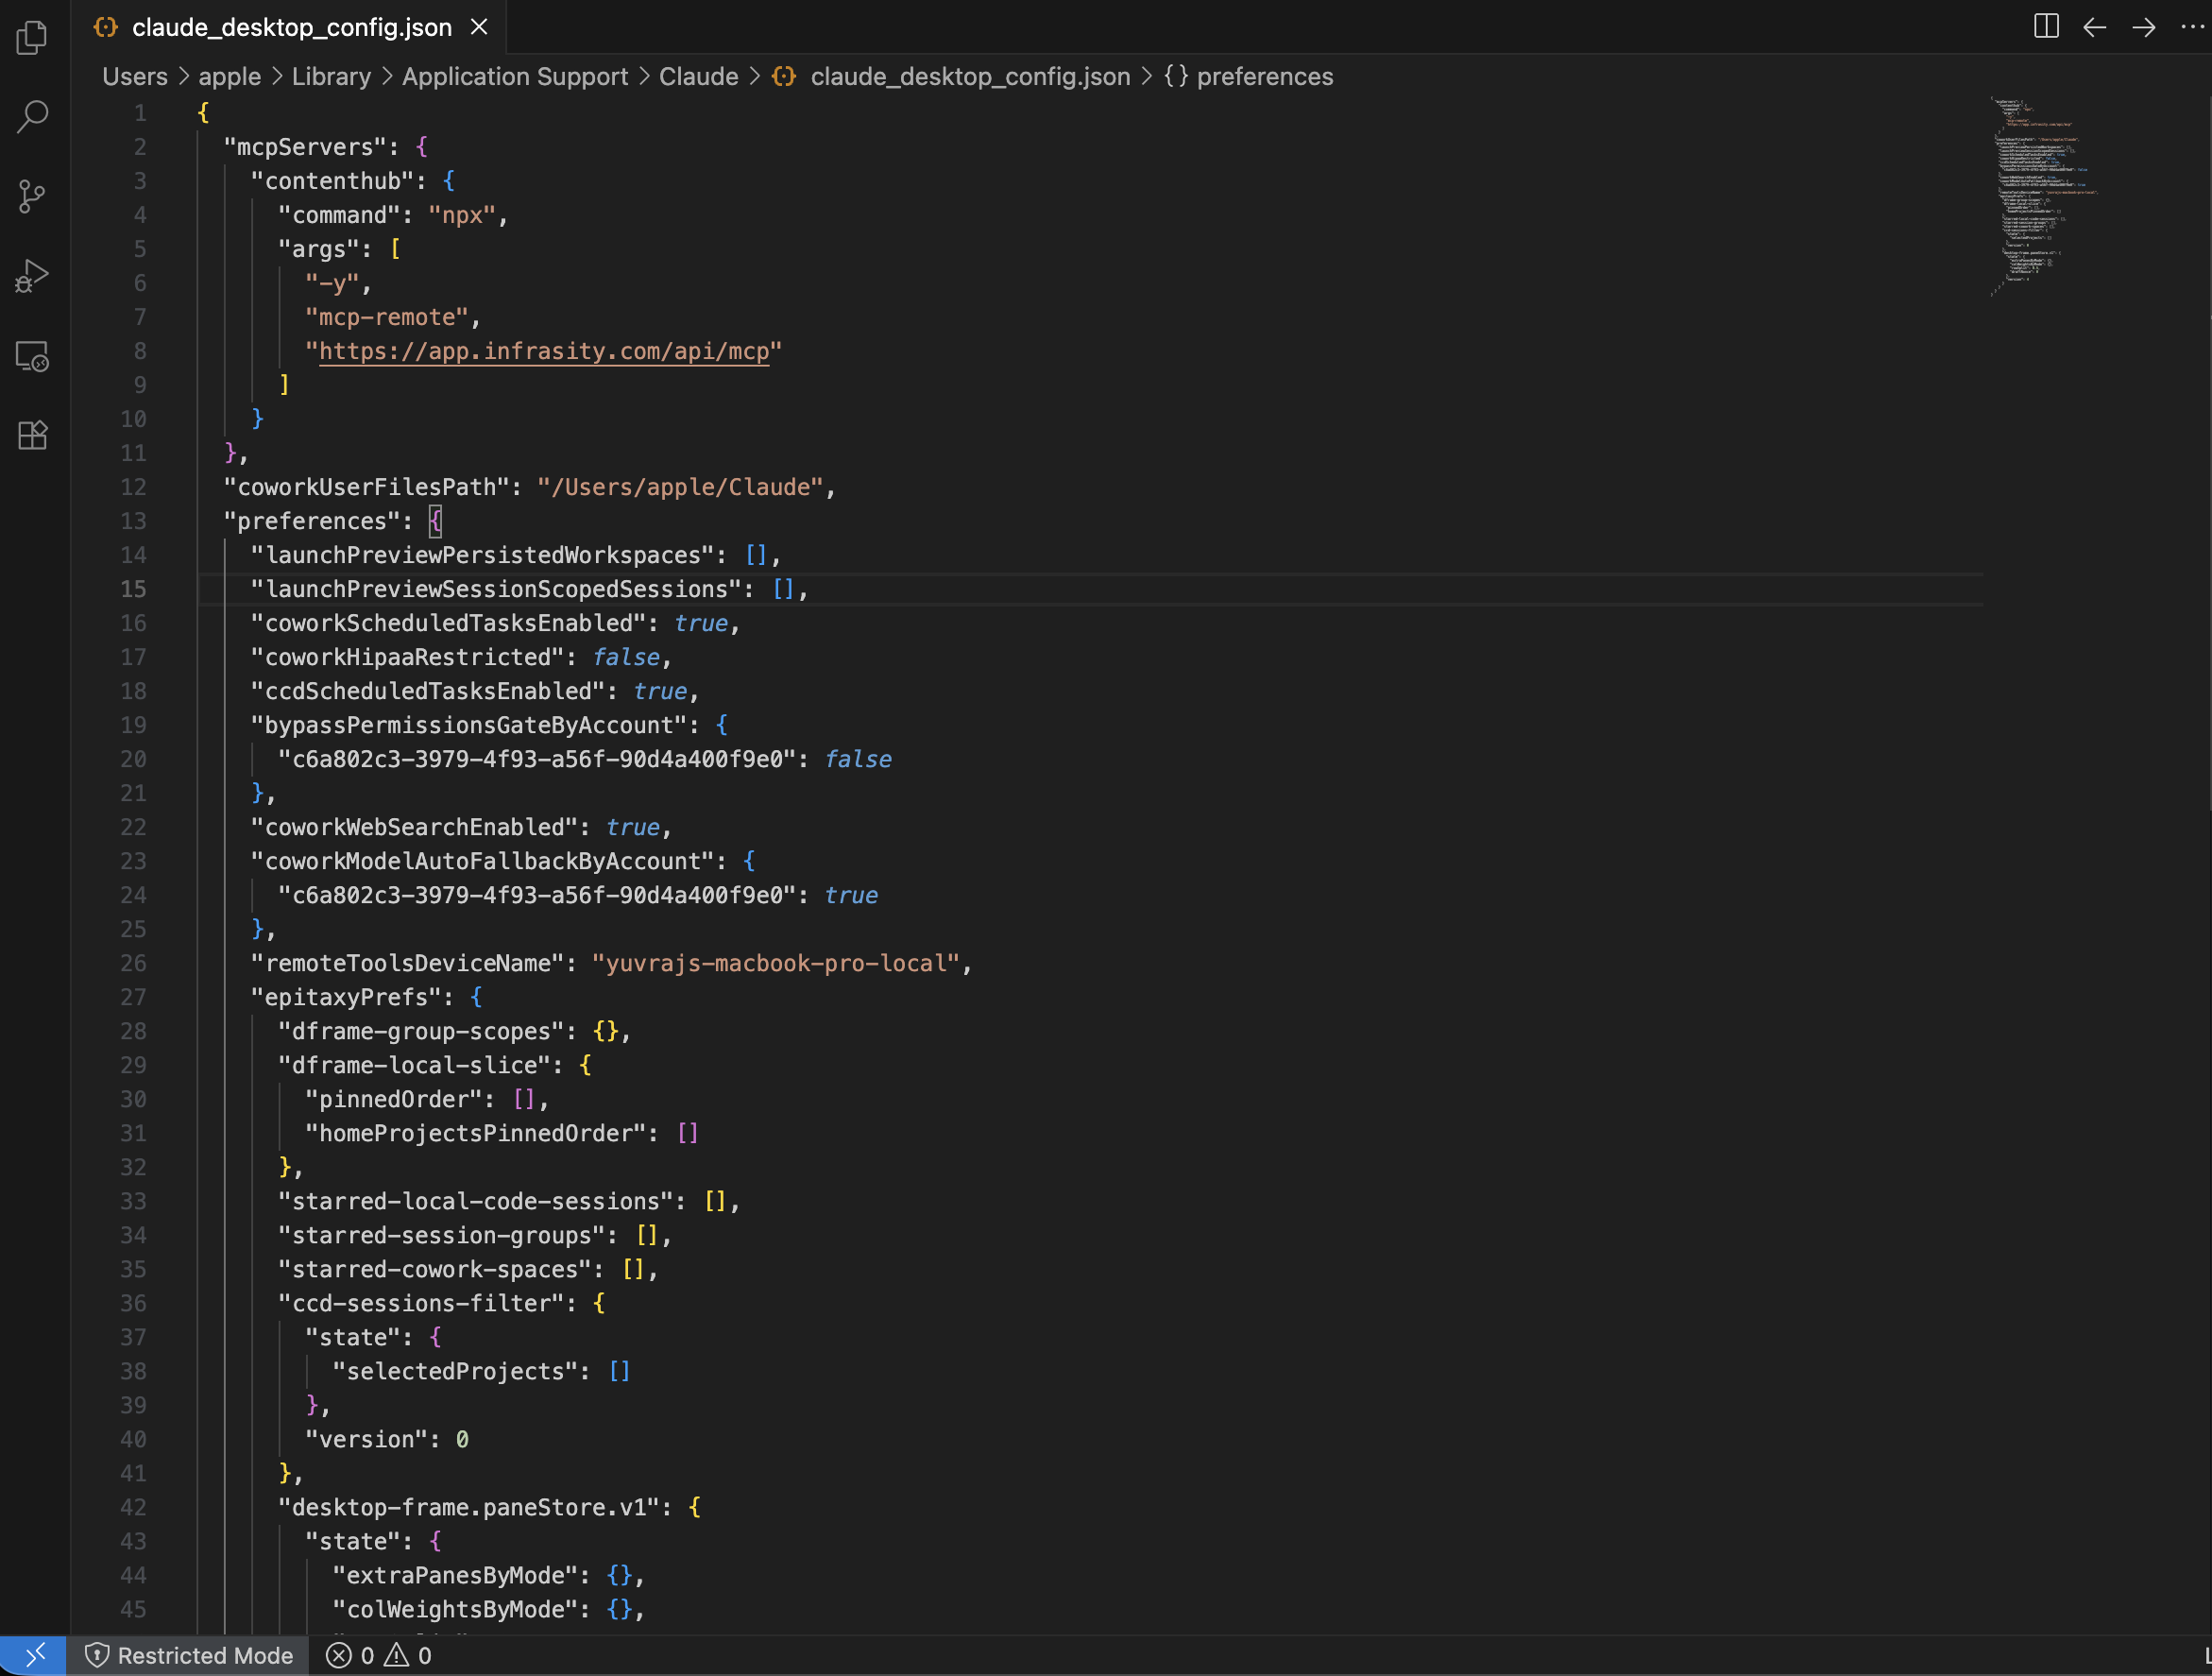Click the Go Back arrow icon
The image size is (2212, 1676).
[x=2094, y=27]
